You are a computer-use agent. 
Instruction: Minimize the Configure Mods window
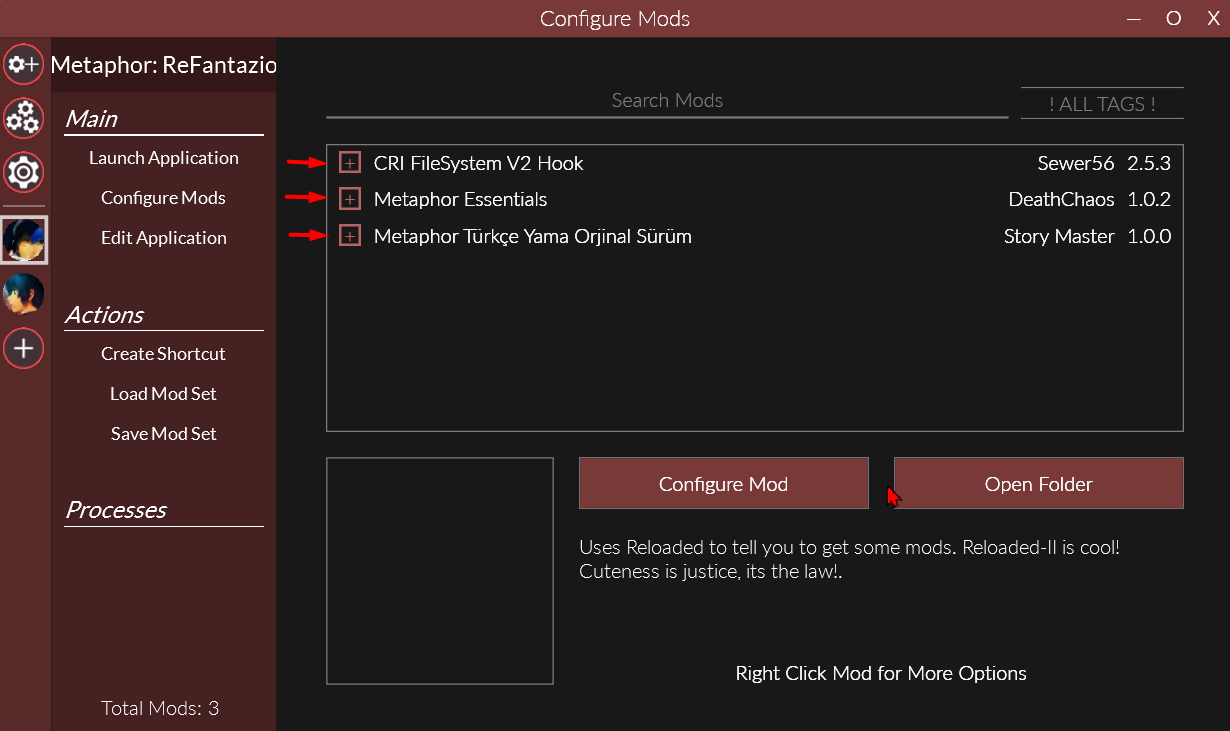tap(1133, 18)
